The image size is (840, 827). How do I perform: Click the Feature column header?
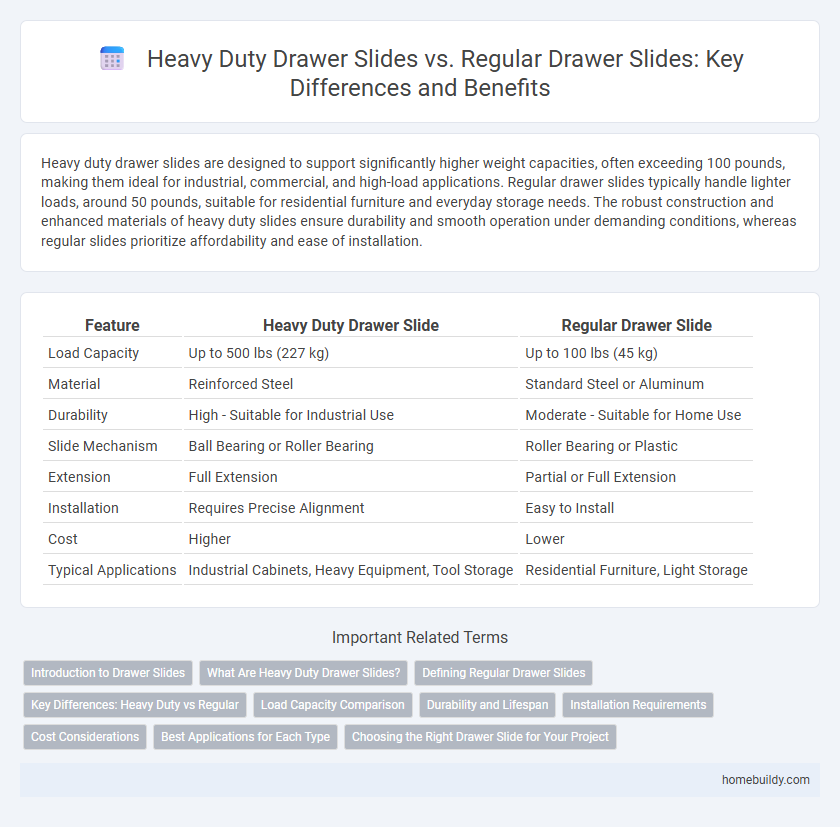click(x=112, y=325)
